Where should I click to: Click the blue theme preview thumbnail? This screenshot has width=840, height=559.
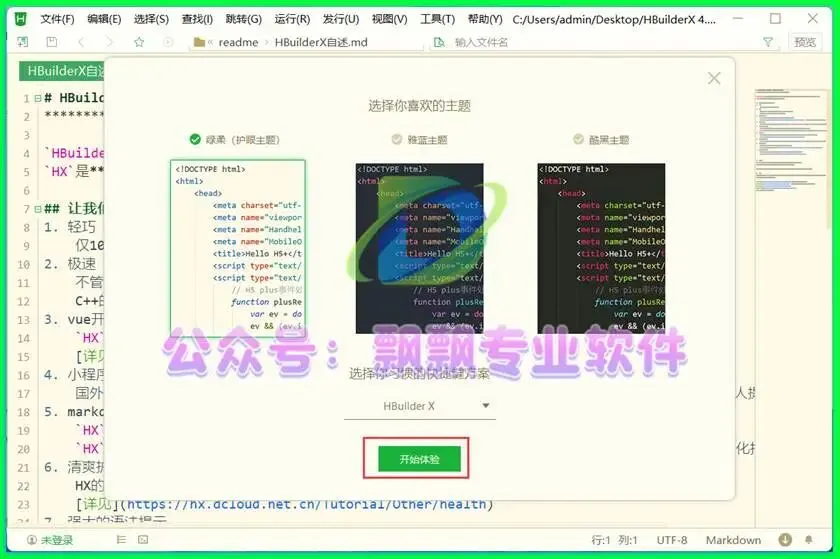[419, 248]
